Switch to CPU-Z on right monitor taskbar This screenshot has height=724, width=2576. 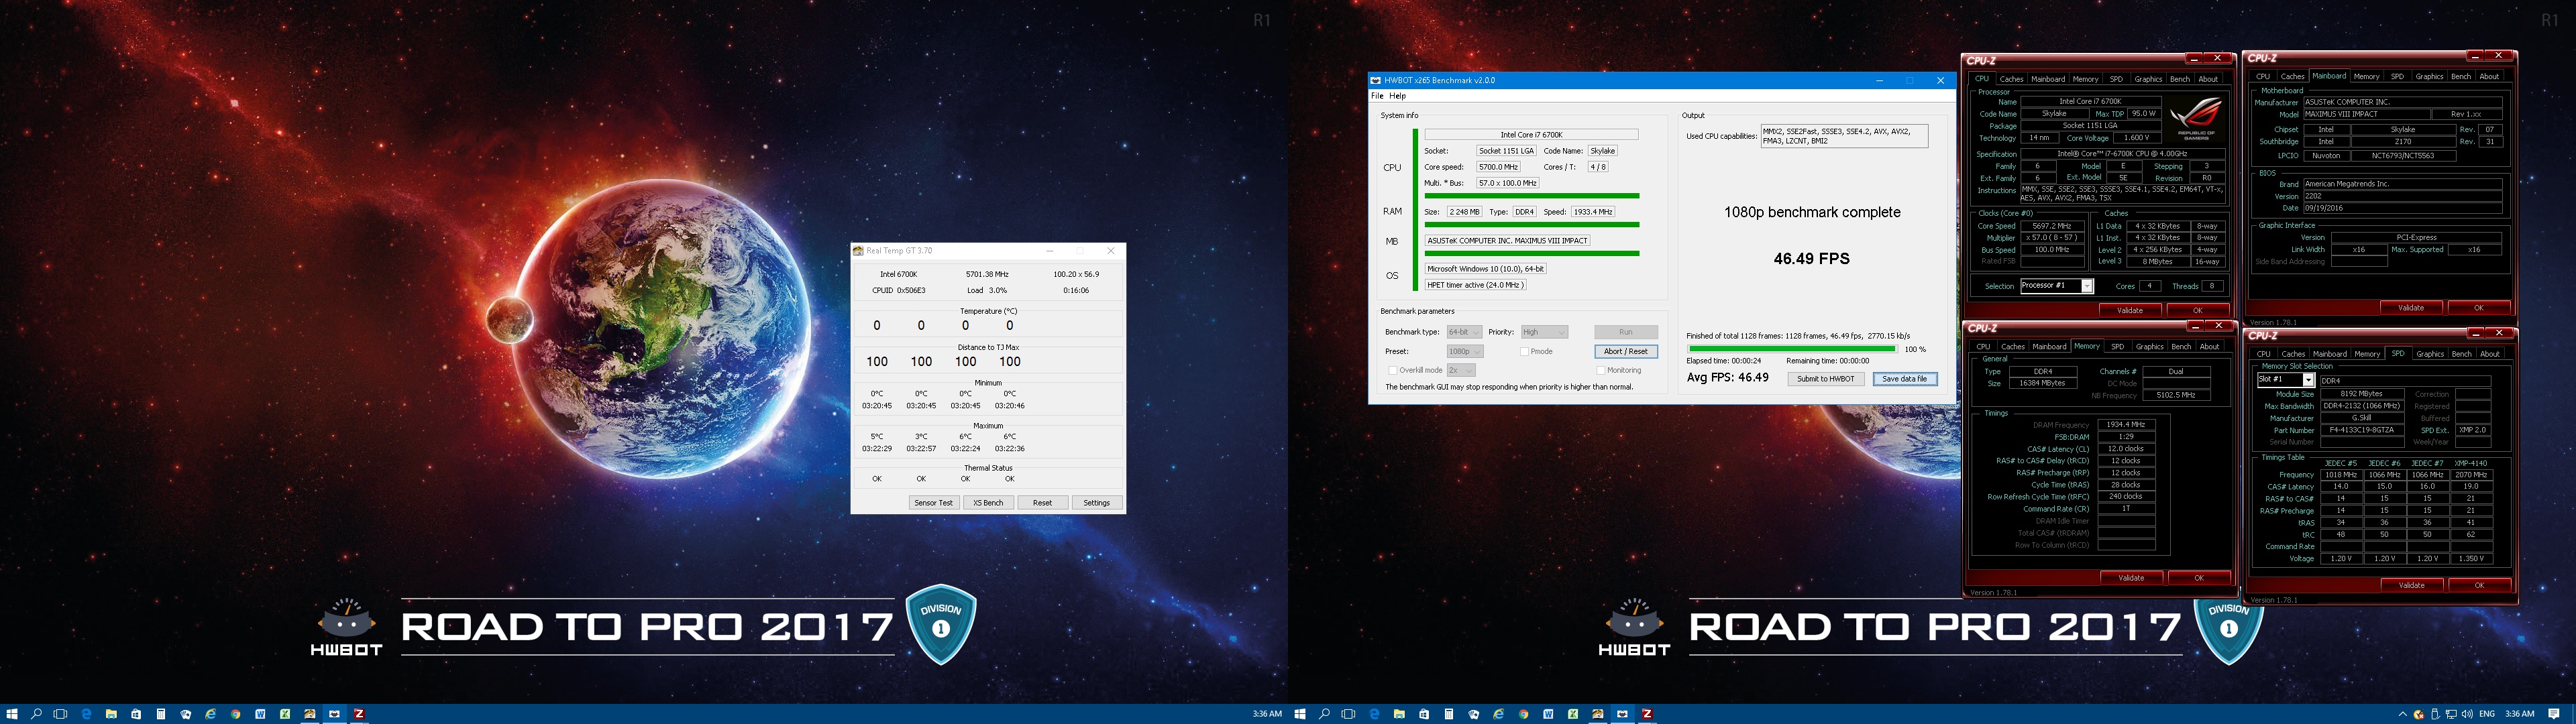click(1647, 714)
